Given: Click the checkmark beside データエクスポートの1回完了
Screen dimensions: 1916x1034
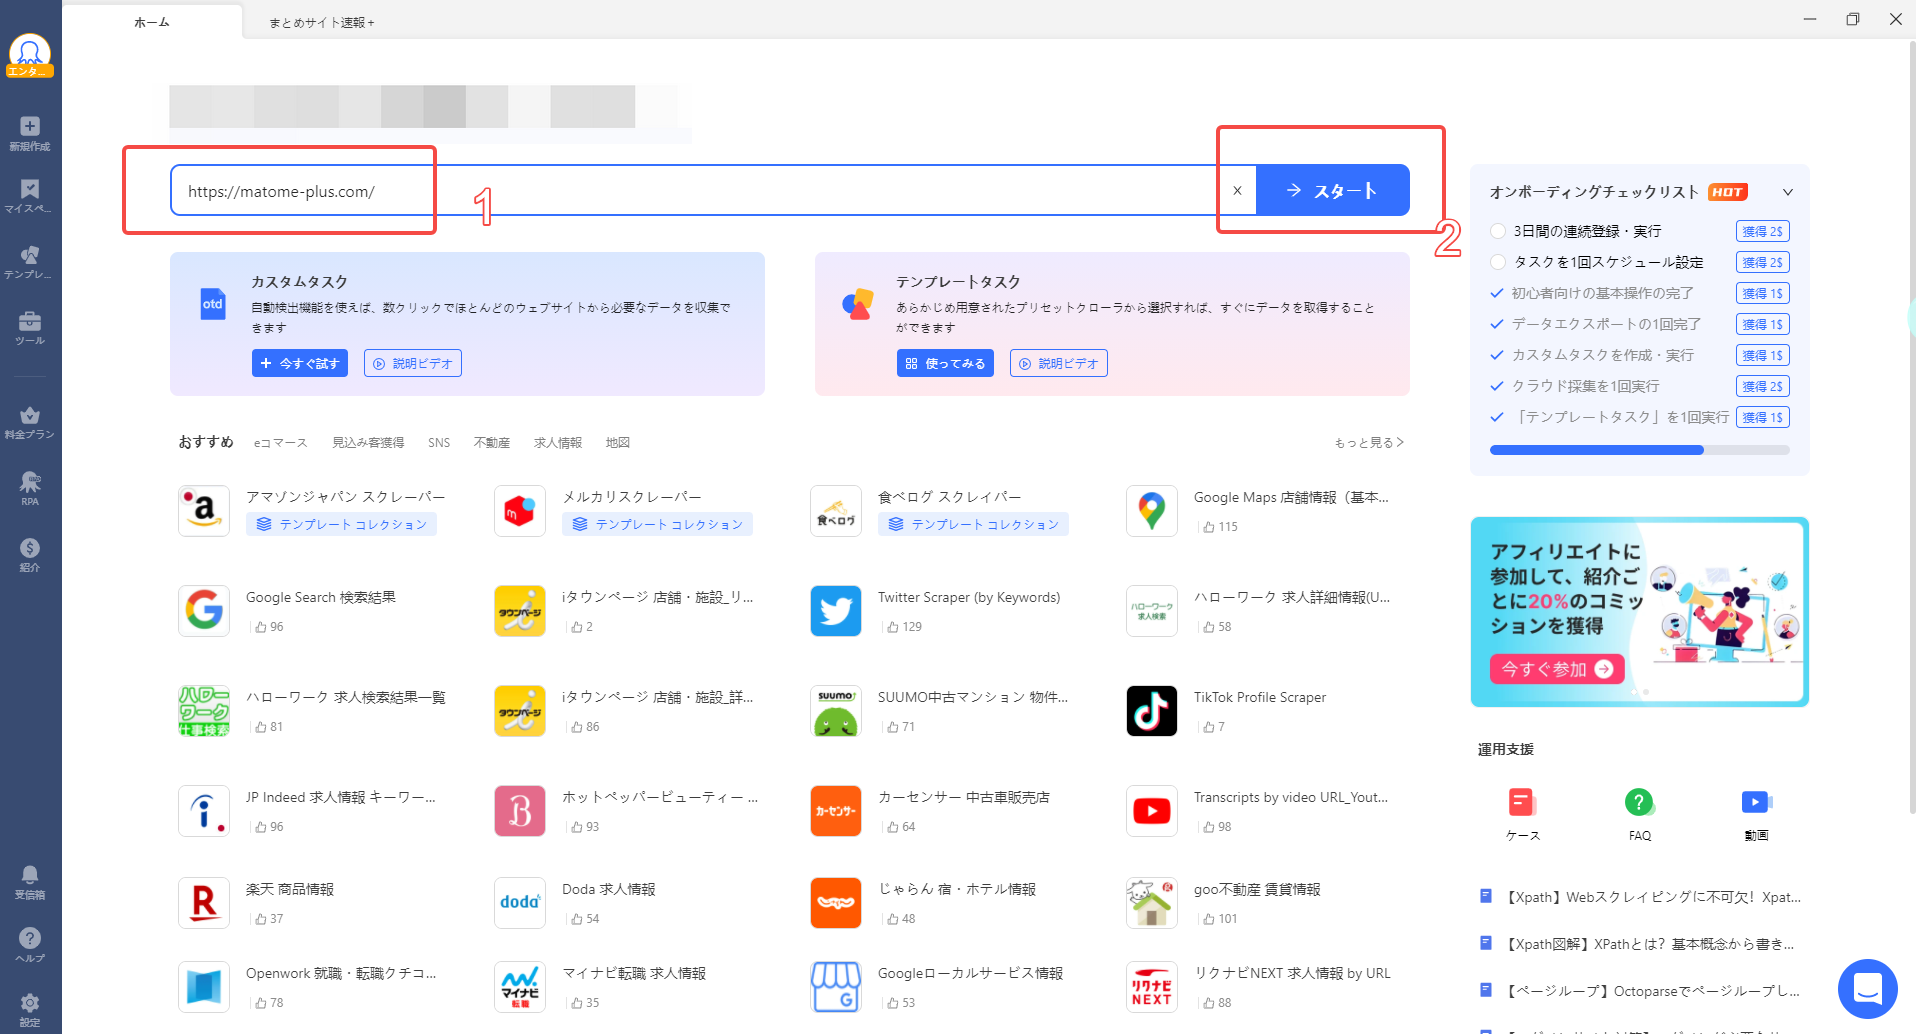Looking at the screenshot, I should click(x=1497, y=324).
